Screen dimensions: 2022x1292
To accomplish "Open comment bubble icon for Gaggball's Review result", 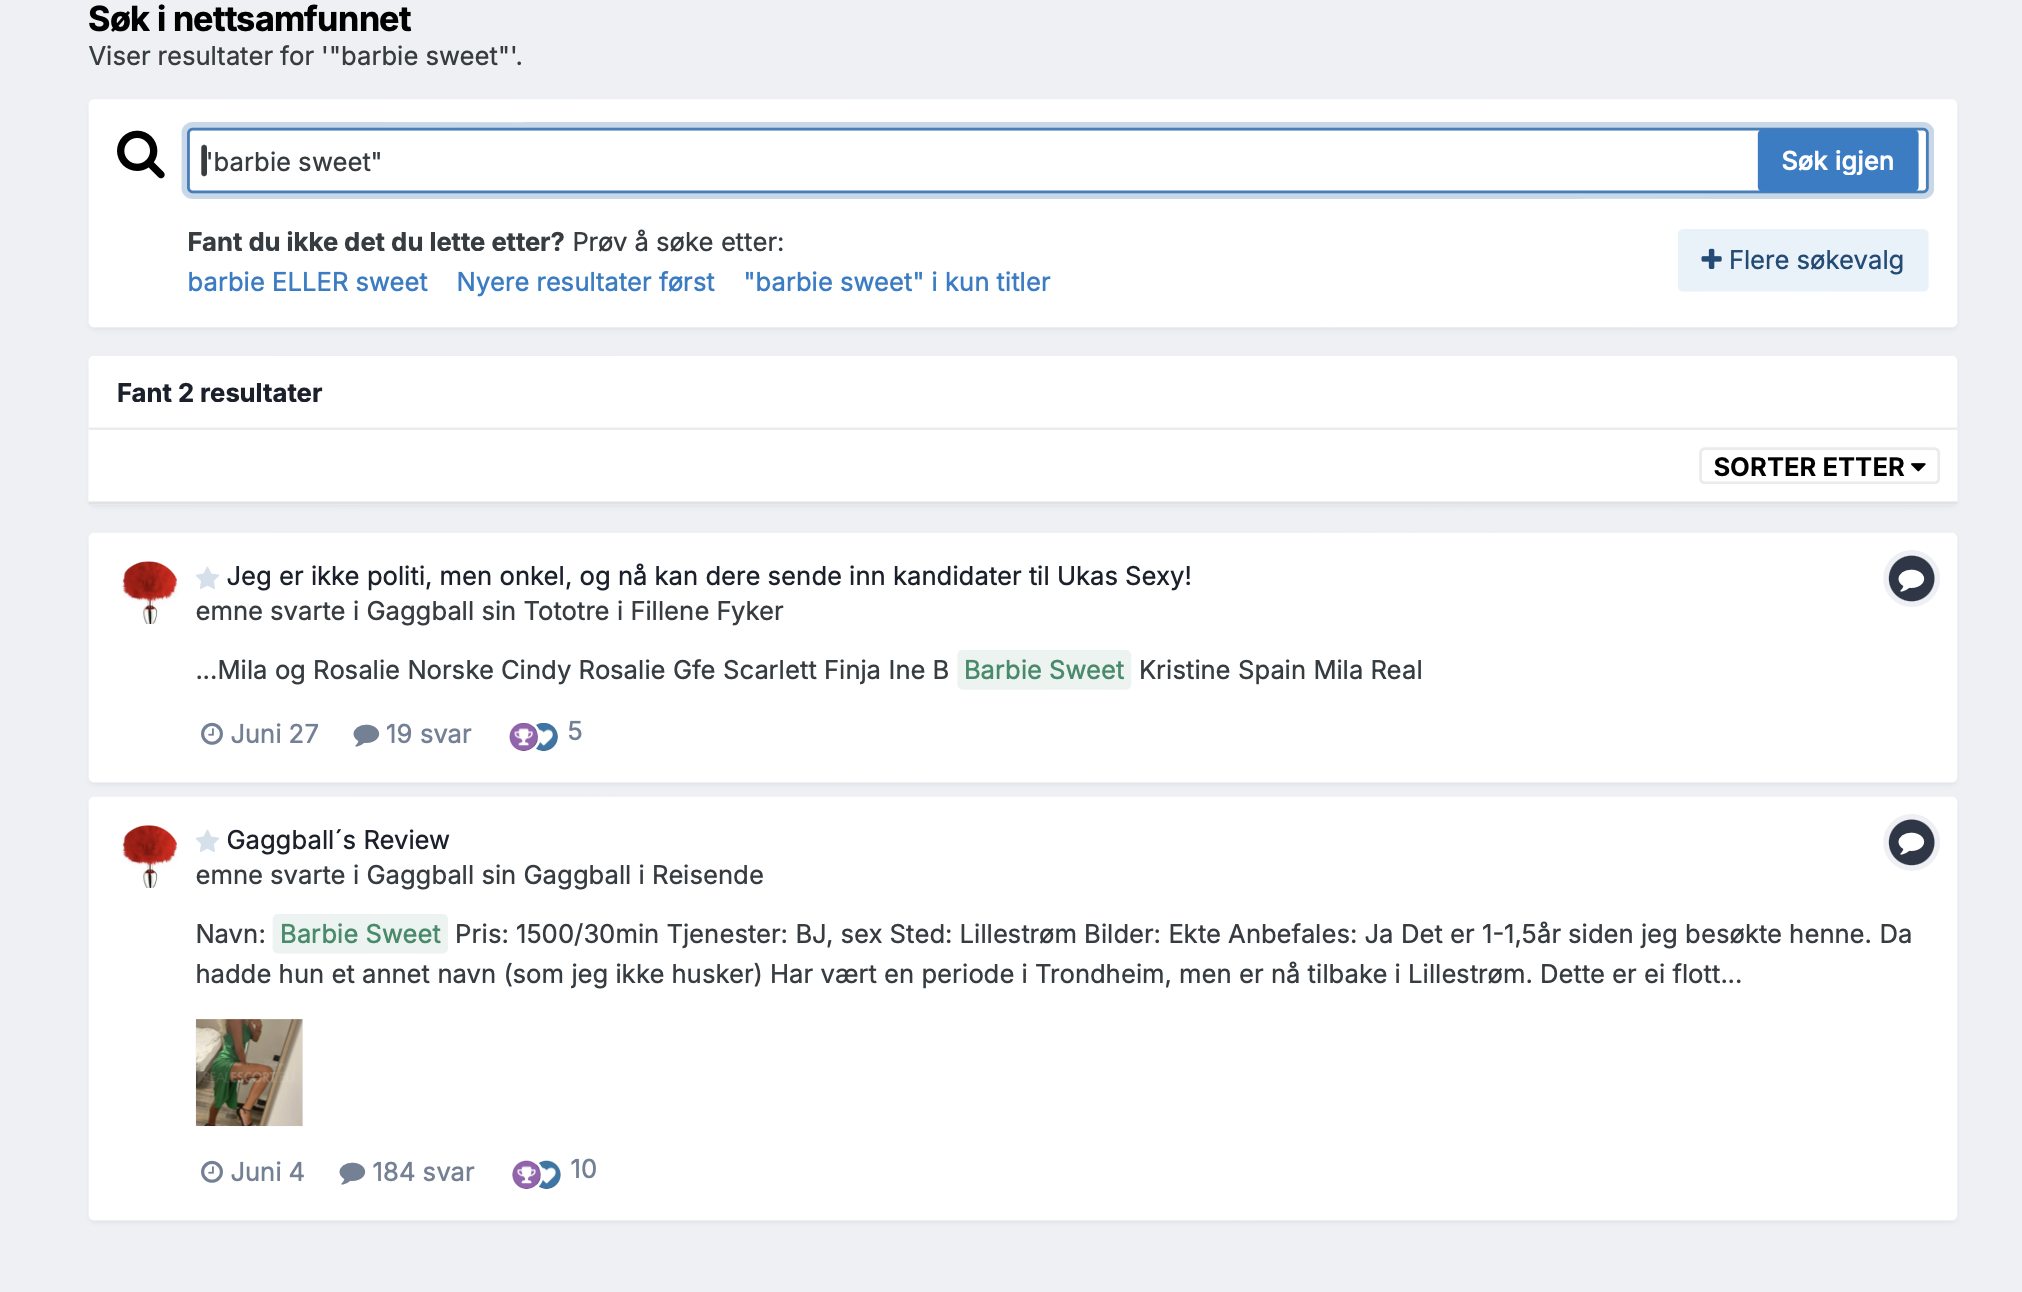I will pyautogui.click(x=1910, y=843).
